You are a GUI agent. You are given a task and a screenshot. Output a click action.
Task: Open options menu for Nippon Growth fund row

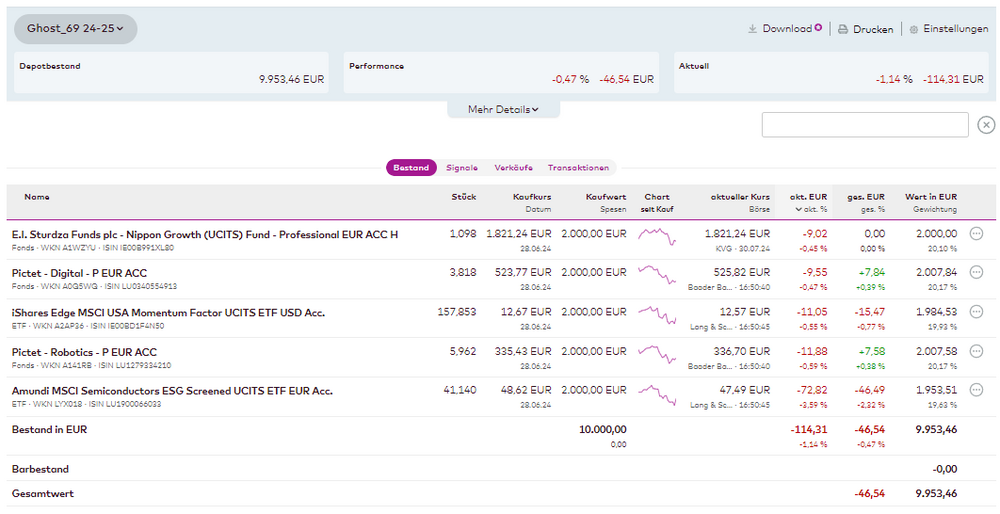[977, 234]
